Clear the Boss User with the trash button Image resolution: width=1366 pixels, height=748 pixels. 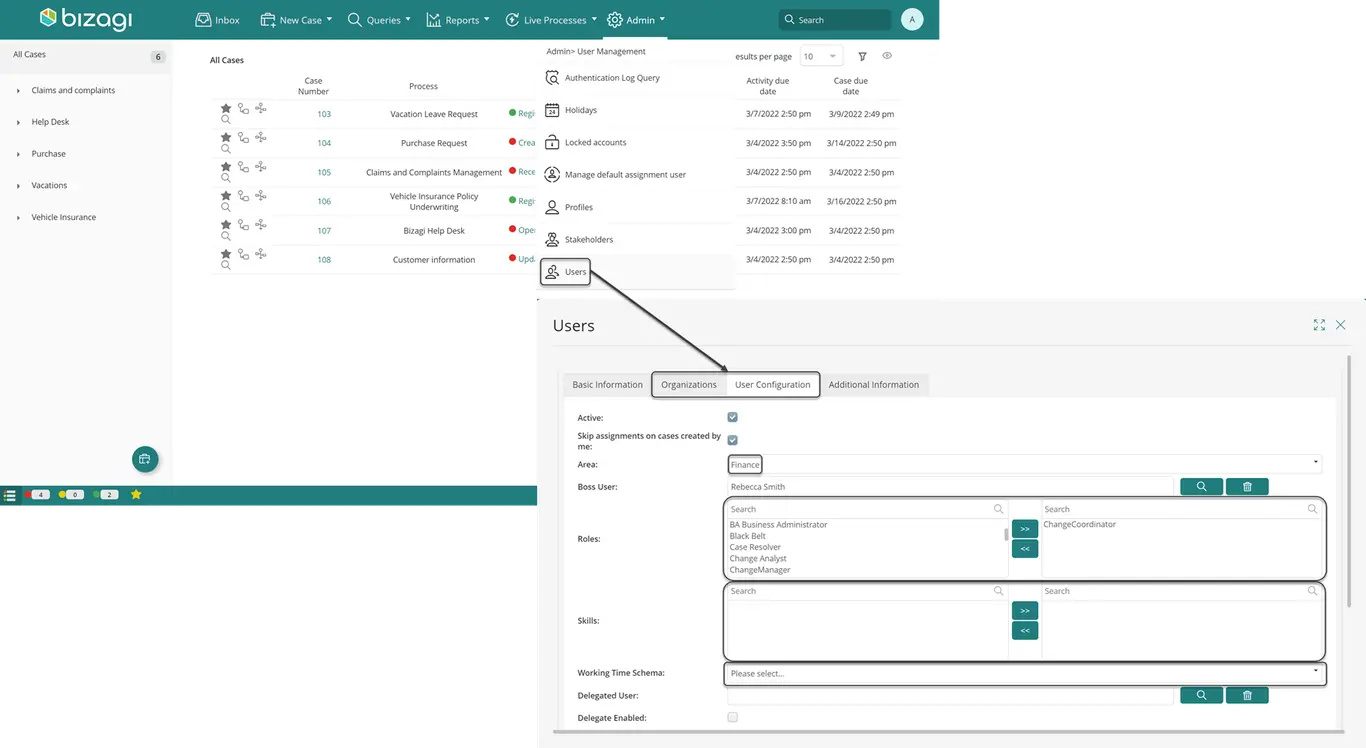1247,487
